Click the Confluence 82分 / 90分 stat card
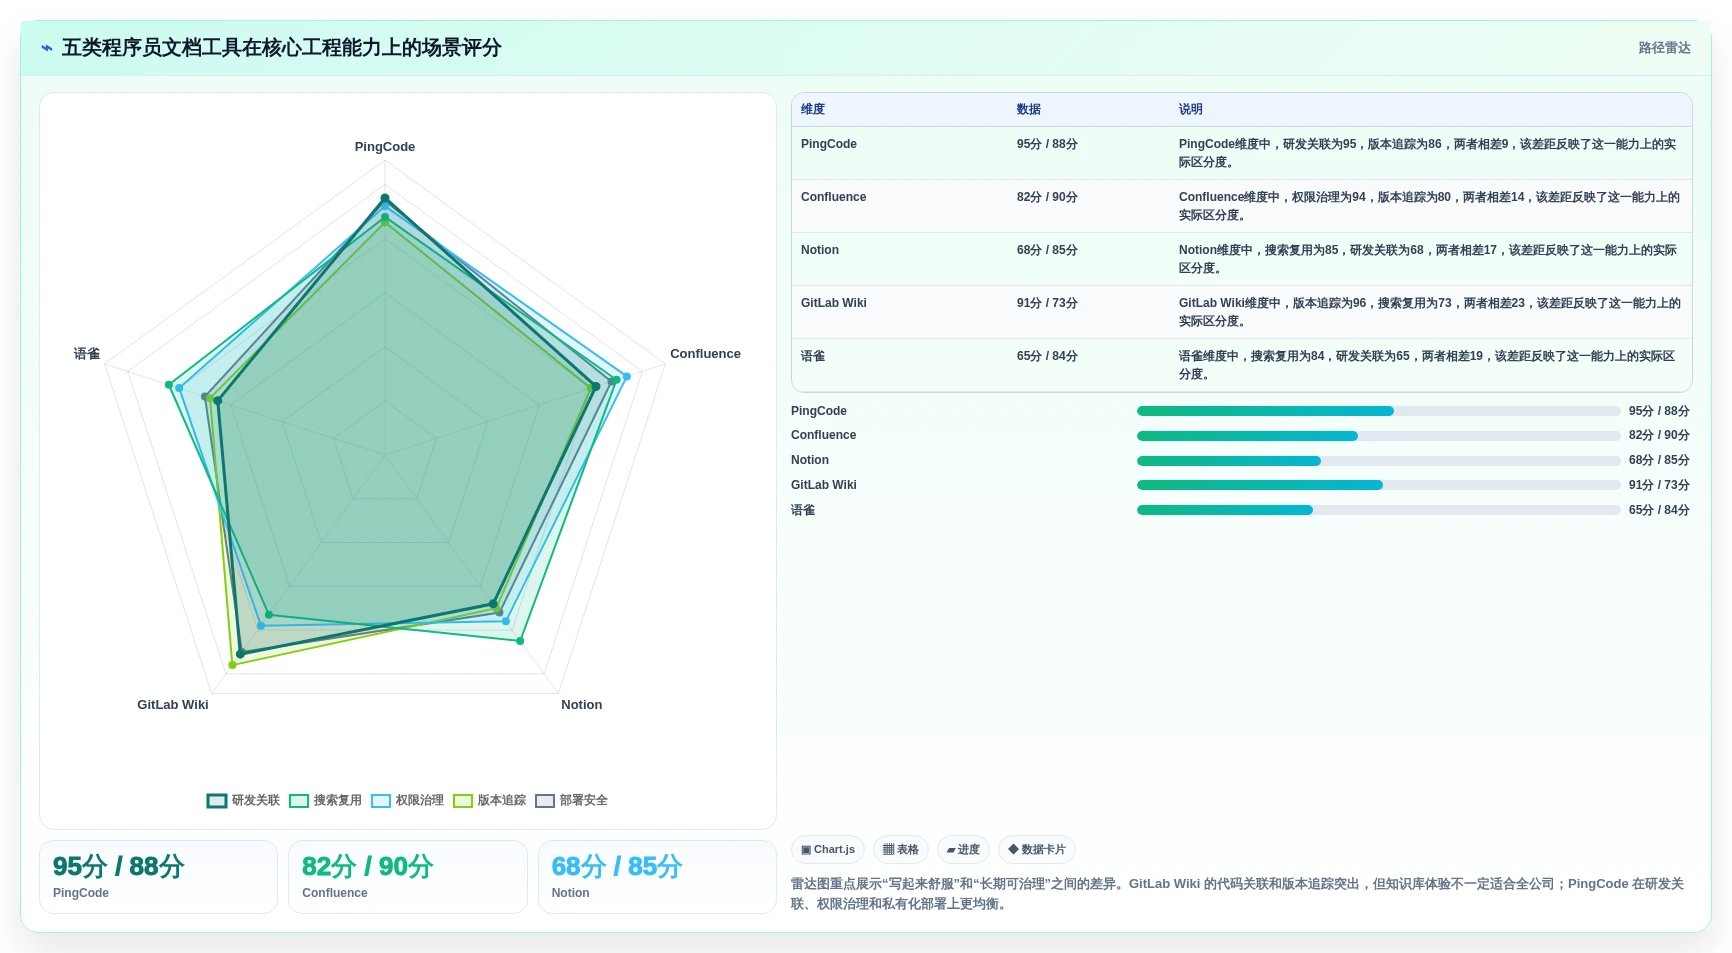The image size is (1732, 953). 407,877
